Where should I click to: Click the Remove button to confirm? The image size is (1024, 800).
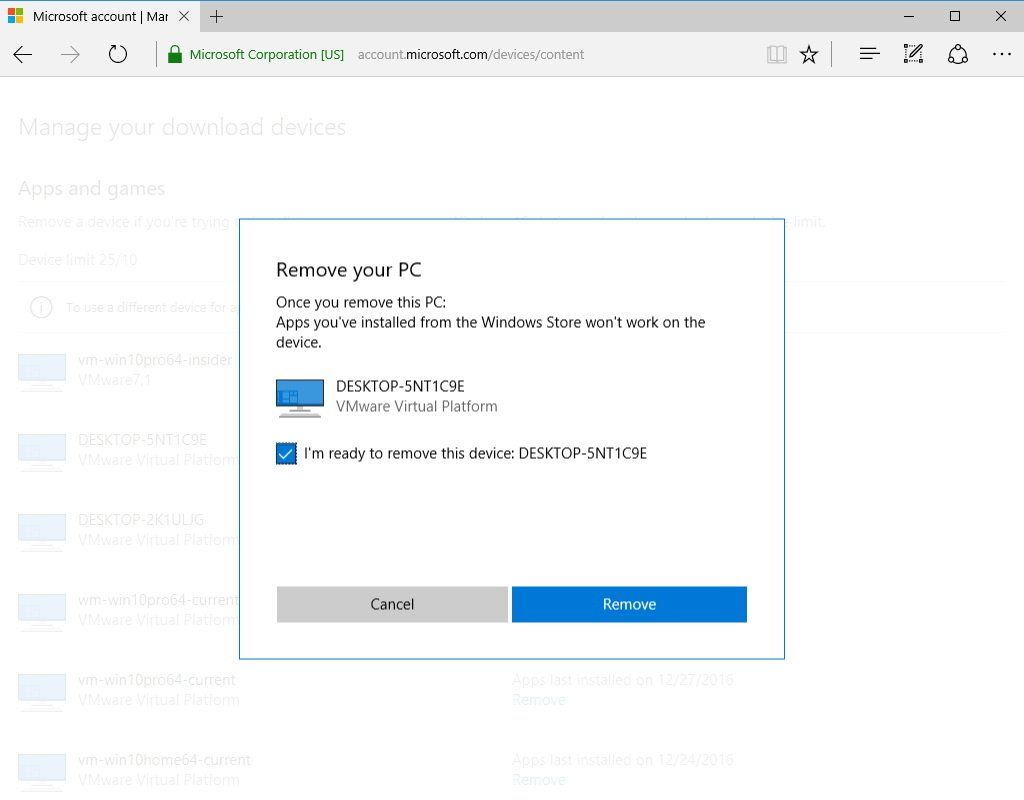[x=629, y=604]
